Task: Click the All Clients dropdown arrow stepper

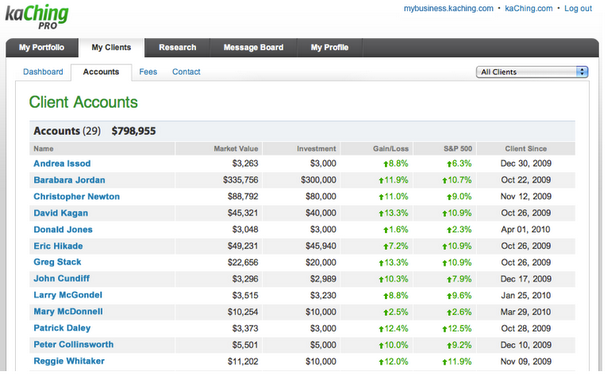Action: coord(582,72)
